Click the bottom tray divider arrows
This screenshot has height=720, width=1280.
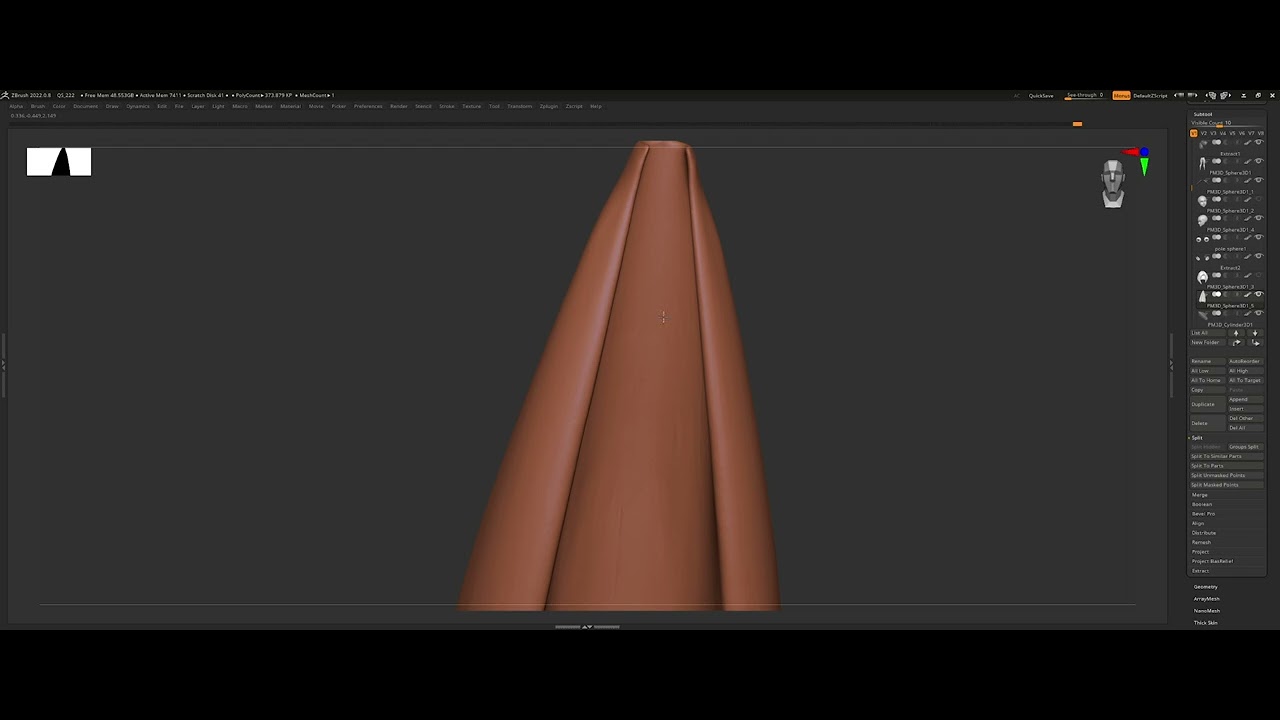tap(587, 627)
